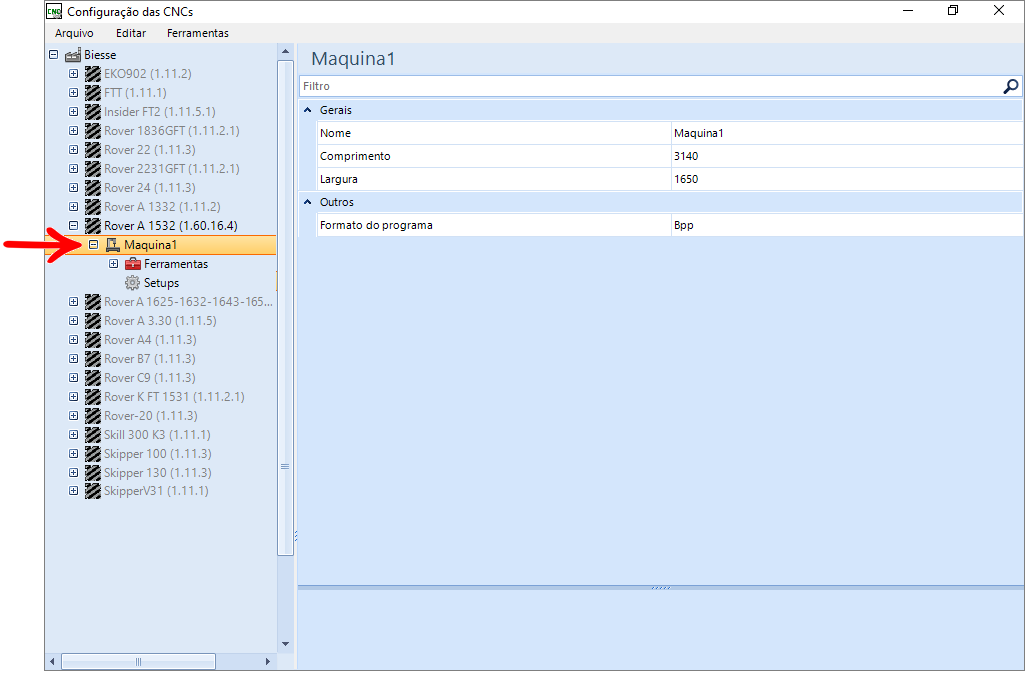1032x675 pixels.
Task: Click the Formato do programa label
Action: tap(376, 225)
